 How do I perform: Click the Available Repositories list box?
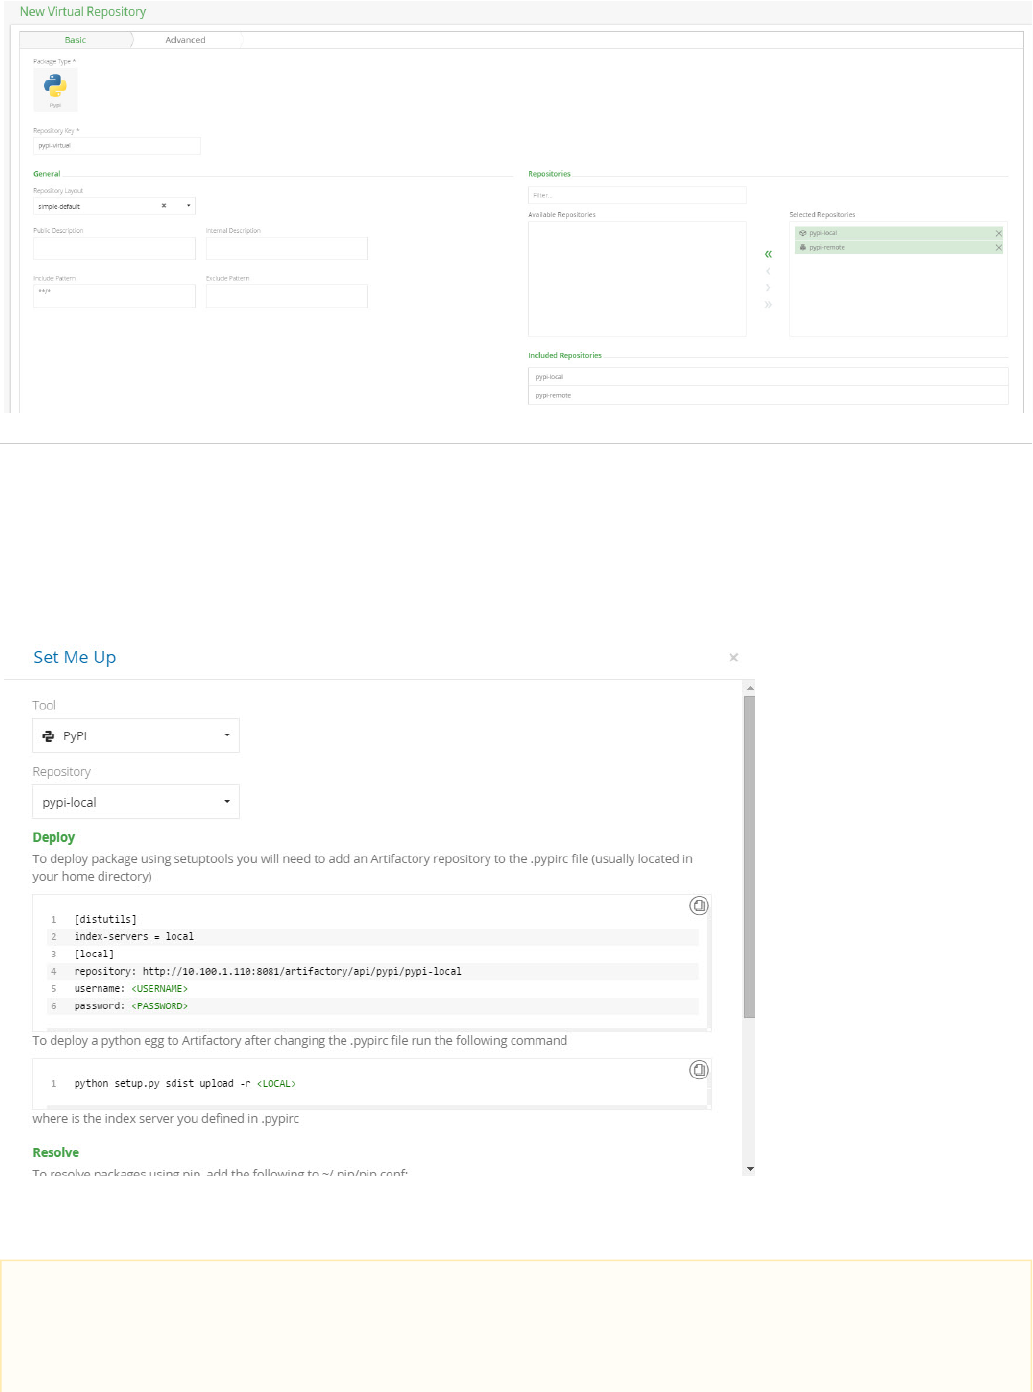coord(637,279)
